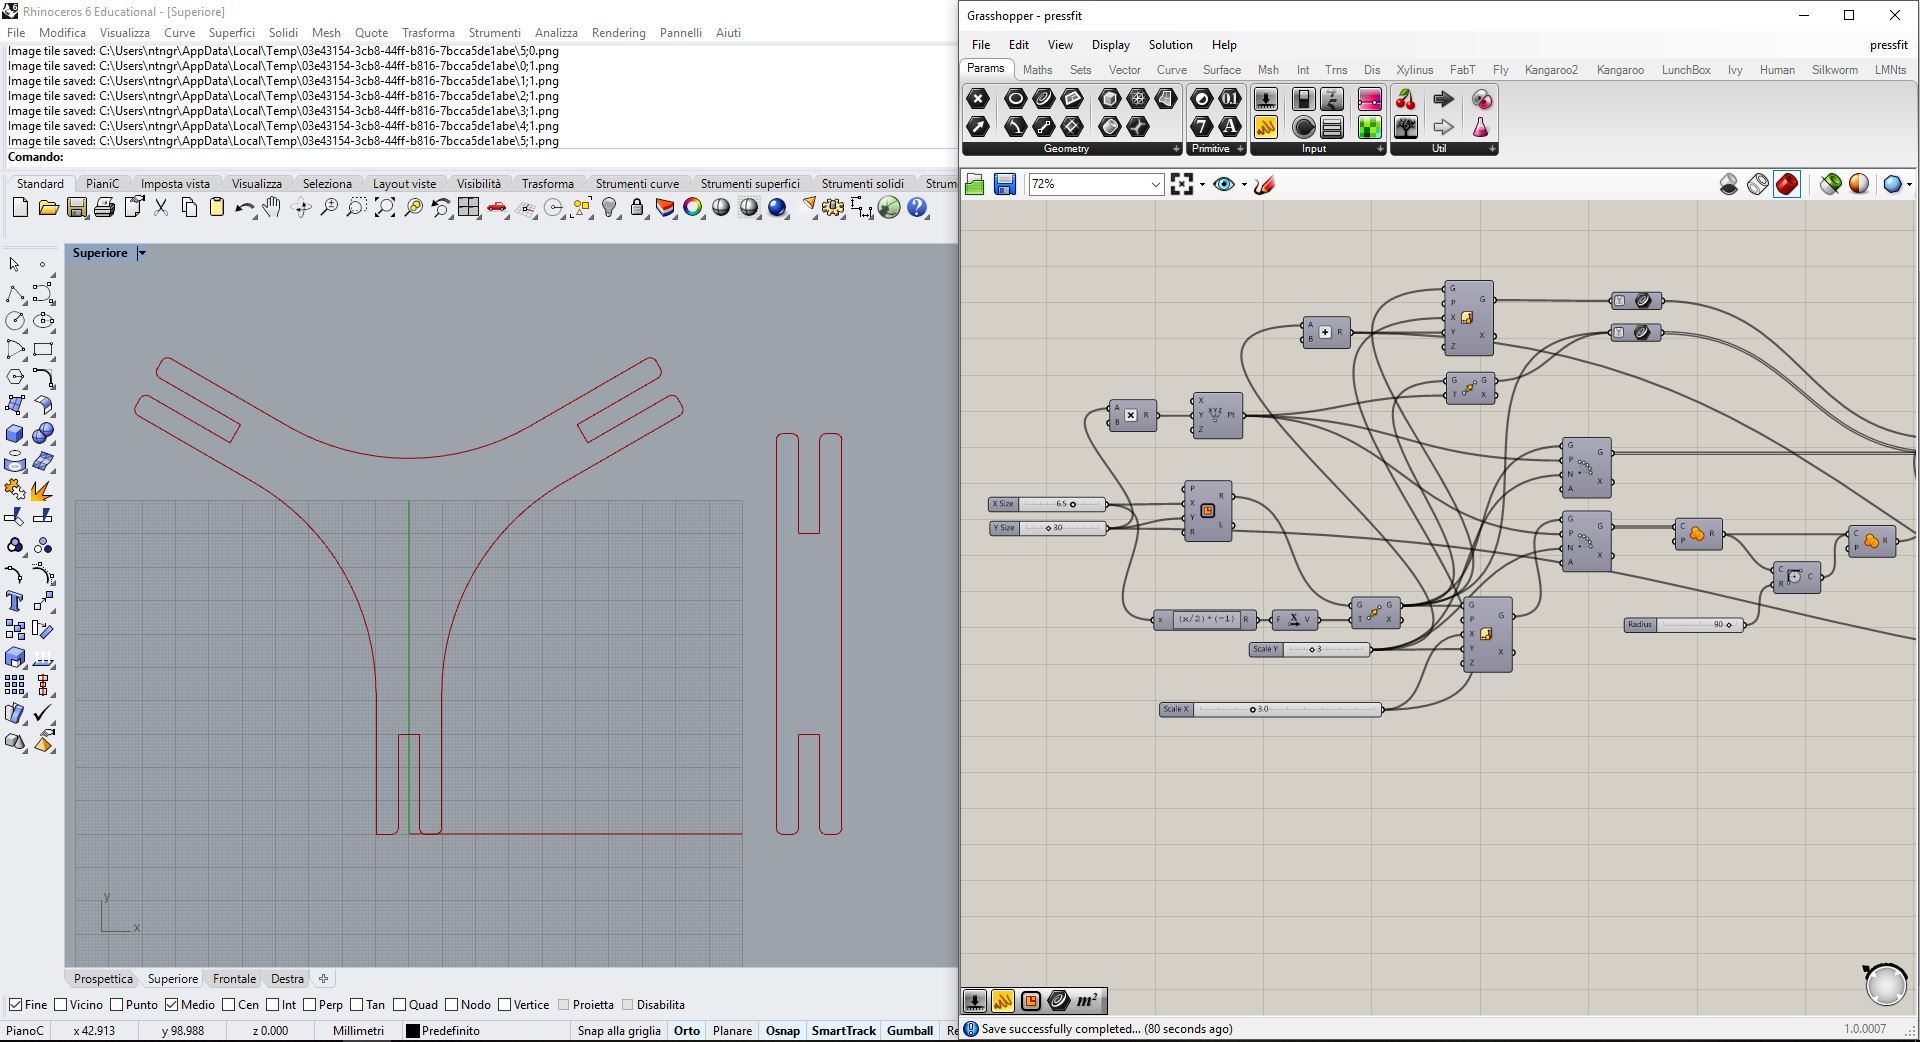This screenshot has width=1920, height=1042.
Task: Switch to the Kangaroo2 tab
Action: (x=1551, y=70)
